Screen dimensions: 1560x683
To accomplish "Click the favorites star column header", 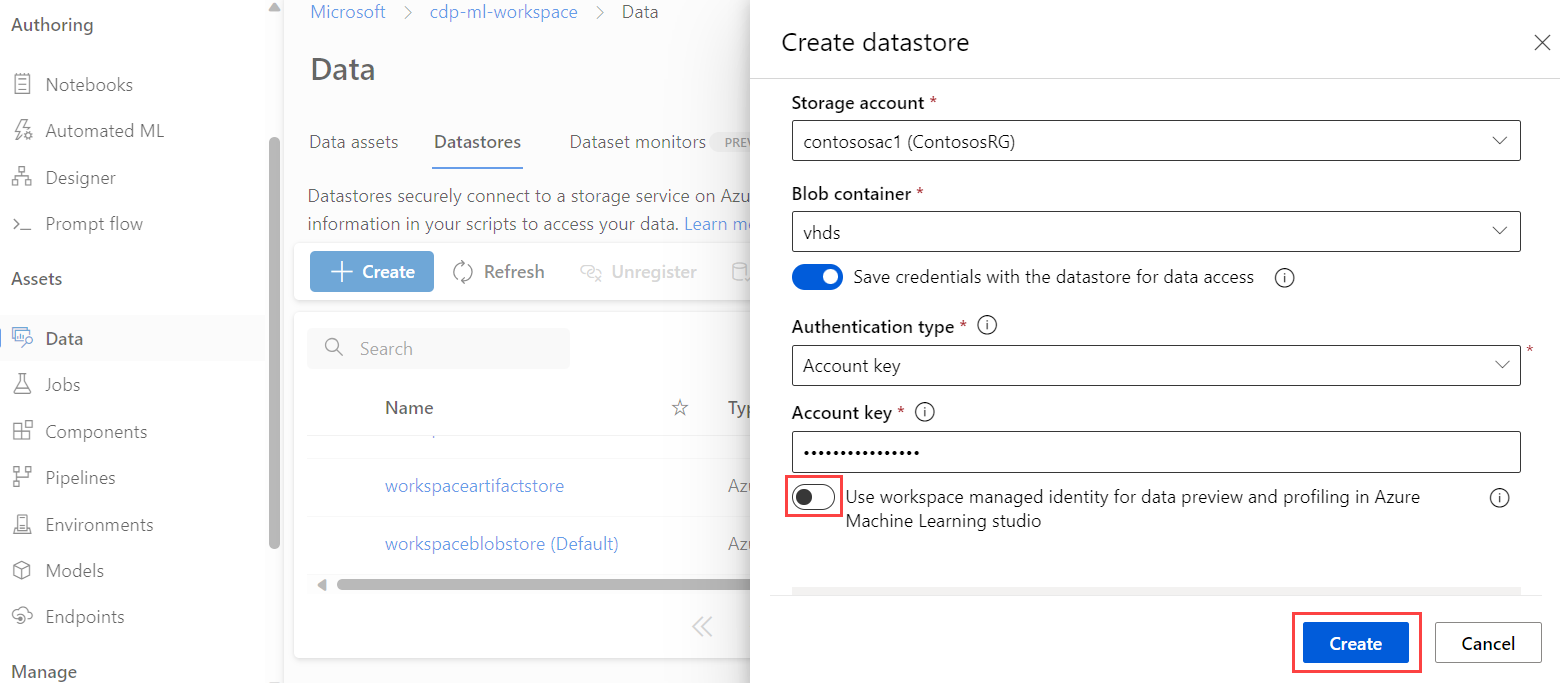I will (x=680, y=407).
